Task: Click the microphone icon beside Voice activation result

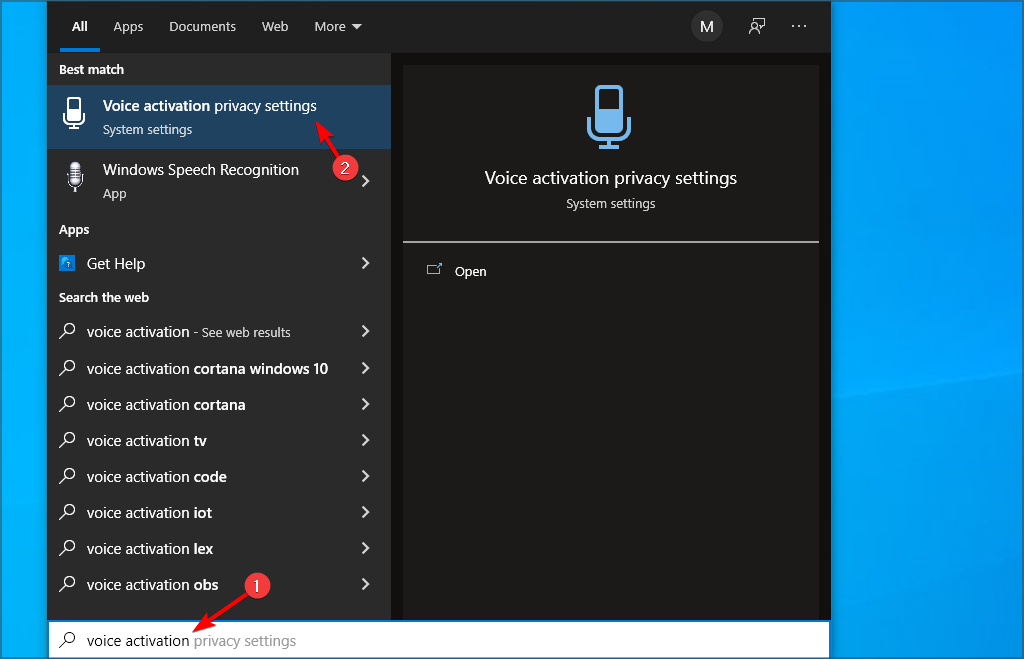Action: point(74,113)
